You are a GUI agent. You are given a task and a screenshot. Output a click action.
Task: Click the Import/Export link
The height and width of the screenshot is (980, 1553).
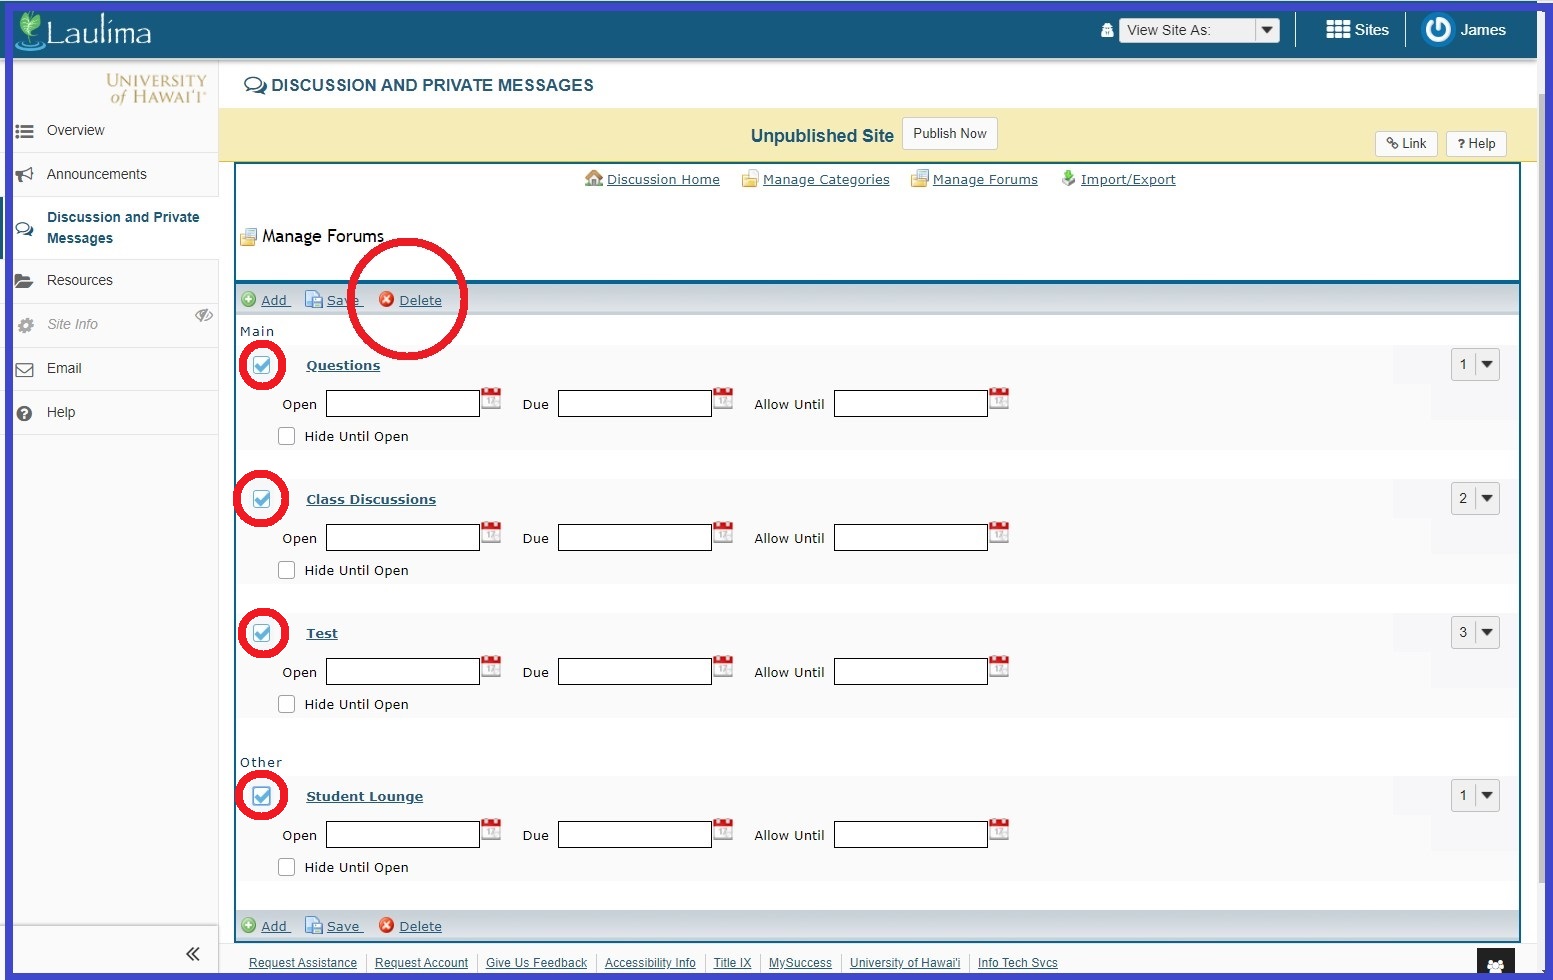coord(1127,180)
